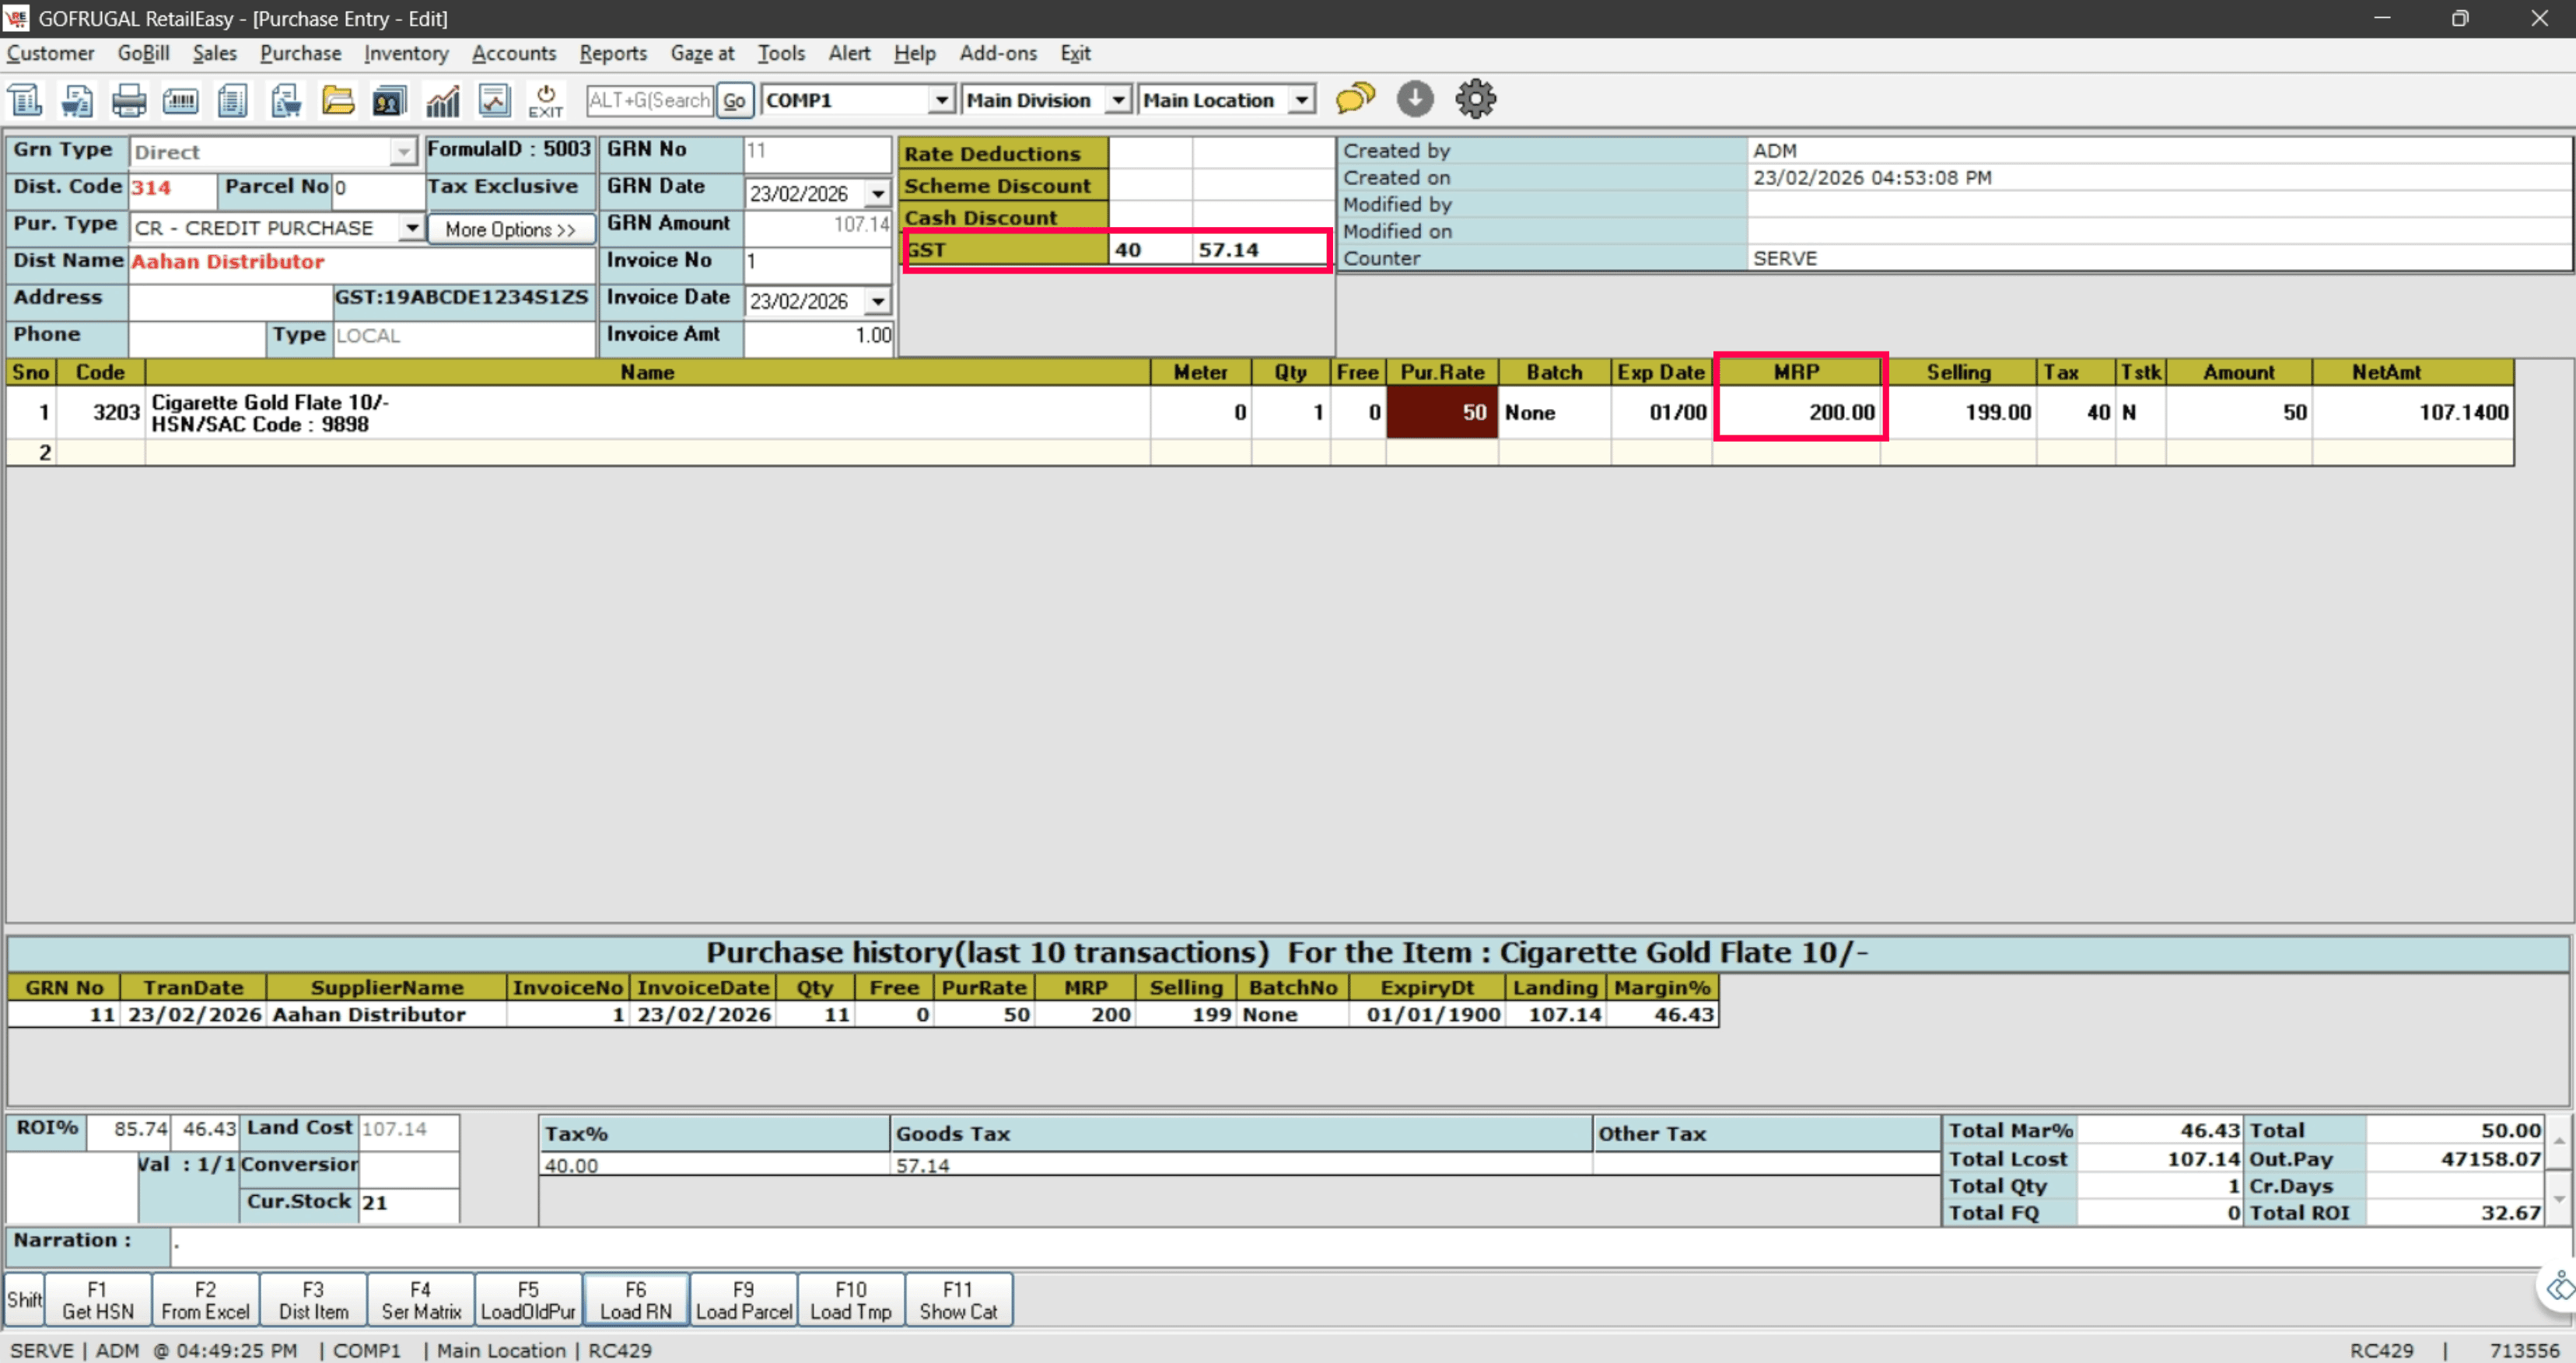Click the grey download arrow icon
Image resolution: width=2576 pixels, height=1363 pixels.
(x=1414, y=98)
